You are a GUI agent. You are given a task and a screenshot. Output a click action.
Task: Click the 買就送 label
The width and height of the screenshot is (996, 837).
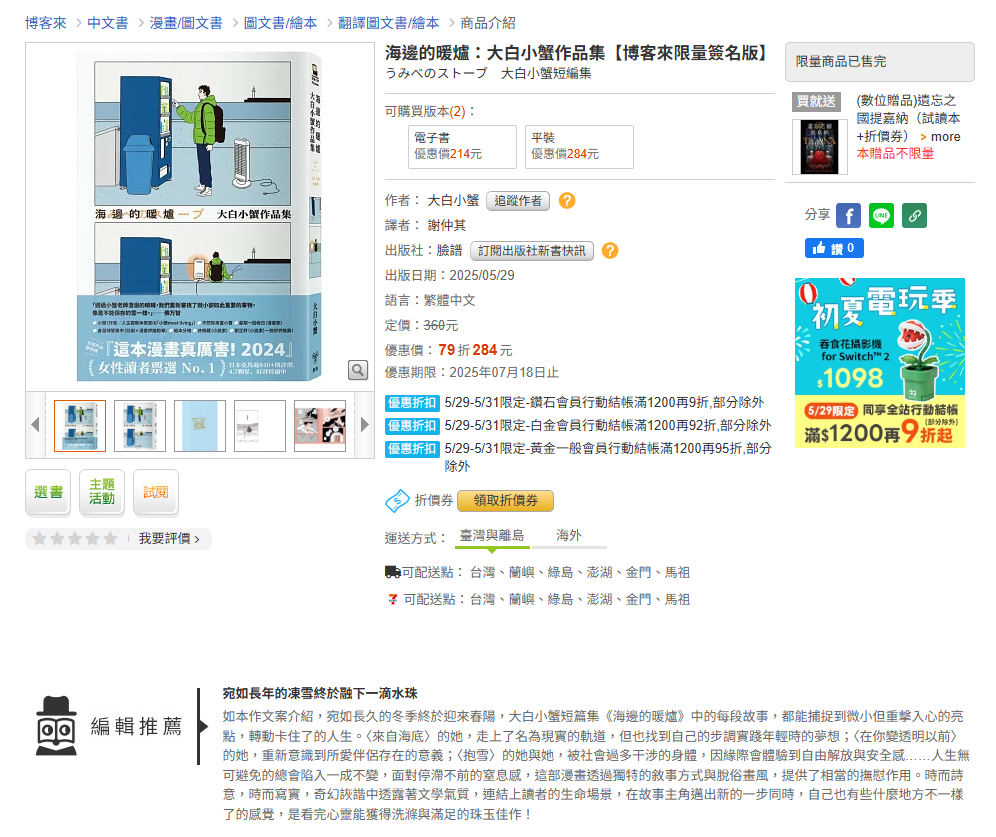pos(816,102)
